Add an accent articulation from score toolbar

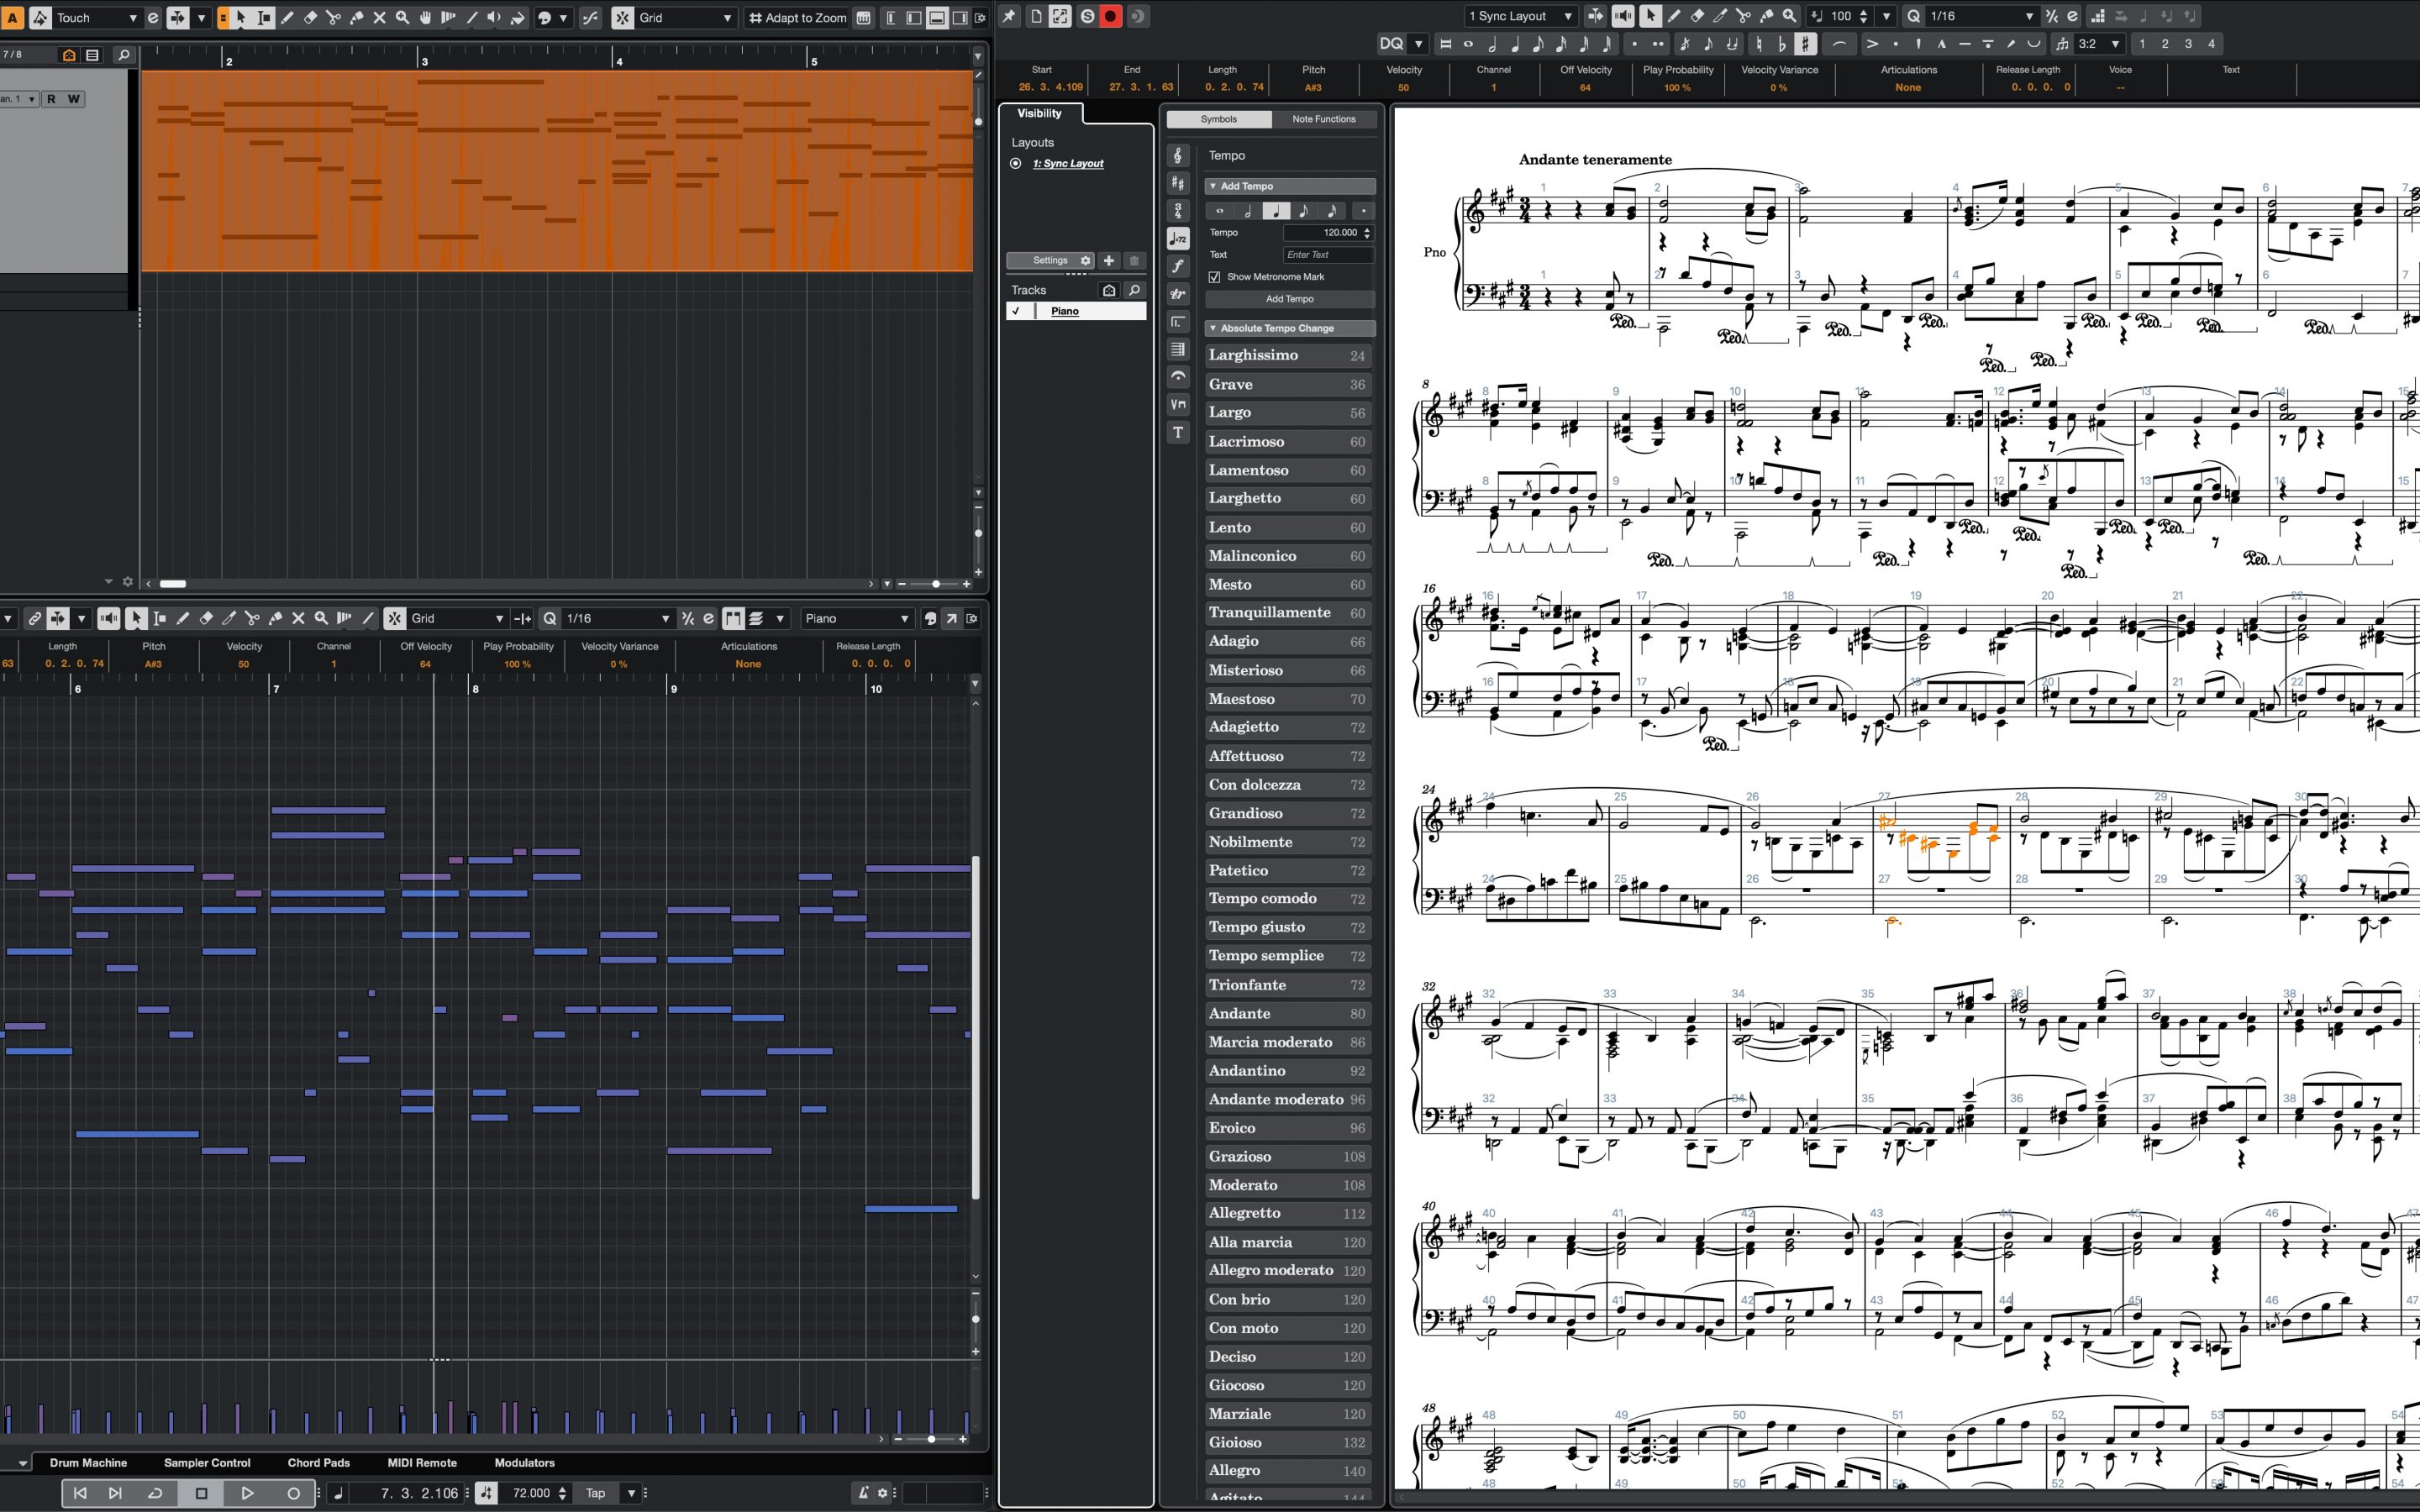[1872, 43]
